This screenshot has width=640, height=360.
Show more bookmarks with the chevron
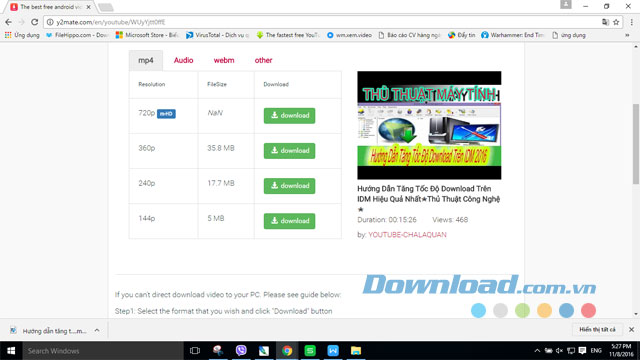click(x=627, y=35)
